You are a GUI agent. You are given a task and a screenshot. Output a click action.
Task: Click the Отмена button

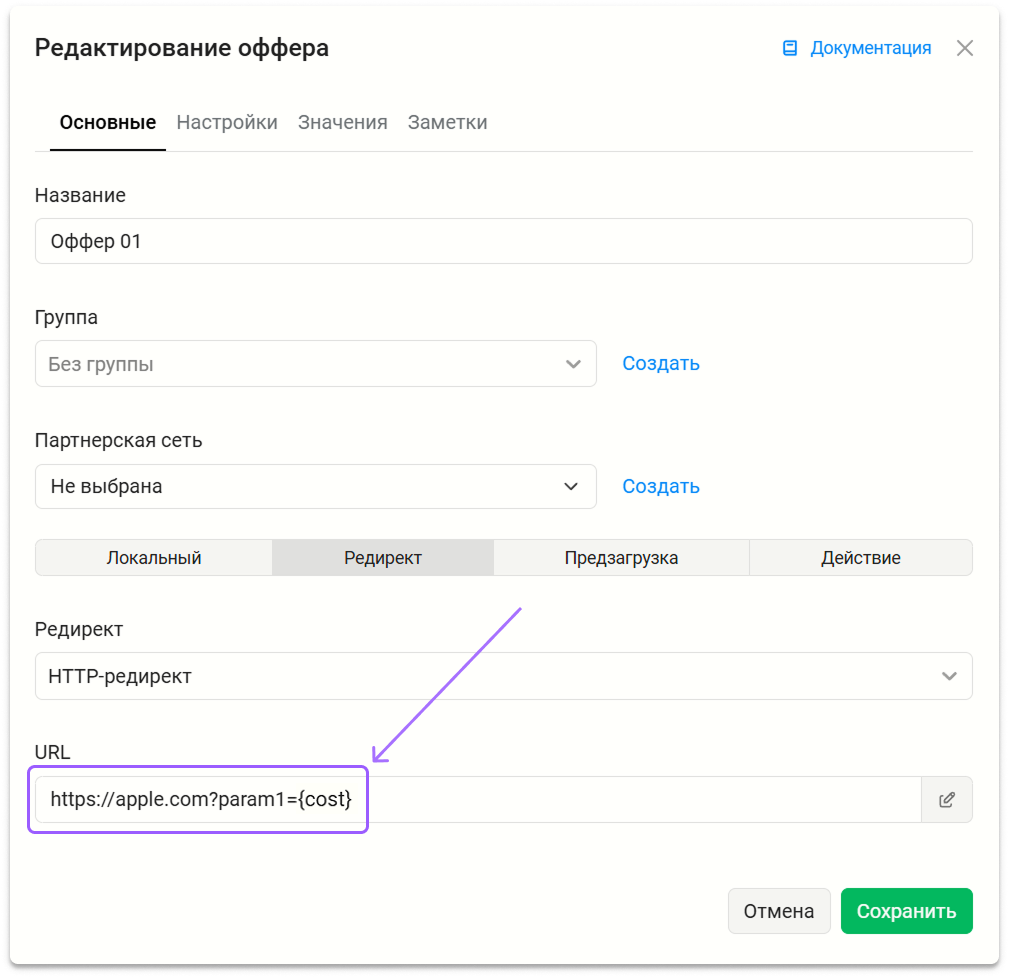[779, 911]
